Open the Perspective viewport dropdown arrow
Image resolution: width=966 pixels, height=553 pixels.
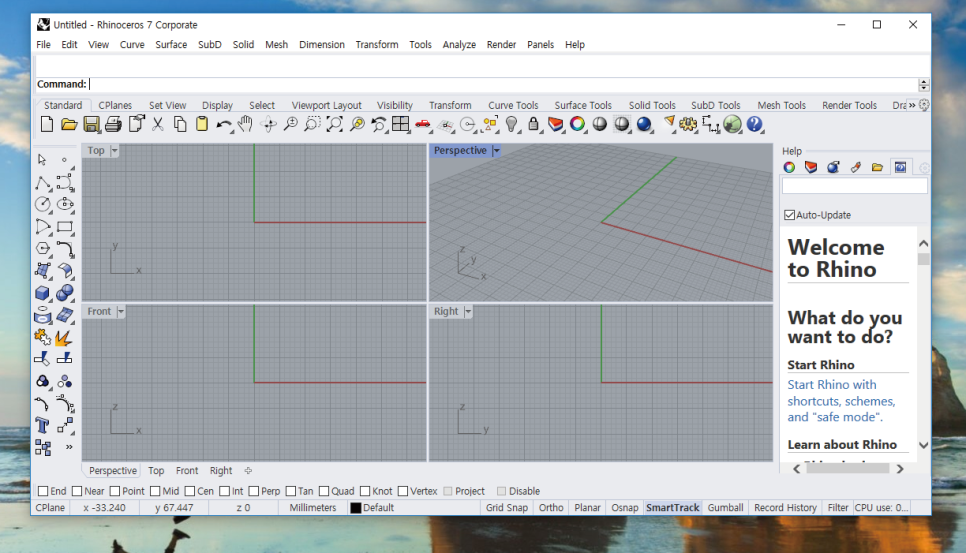pos(497,150)
